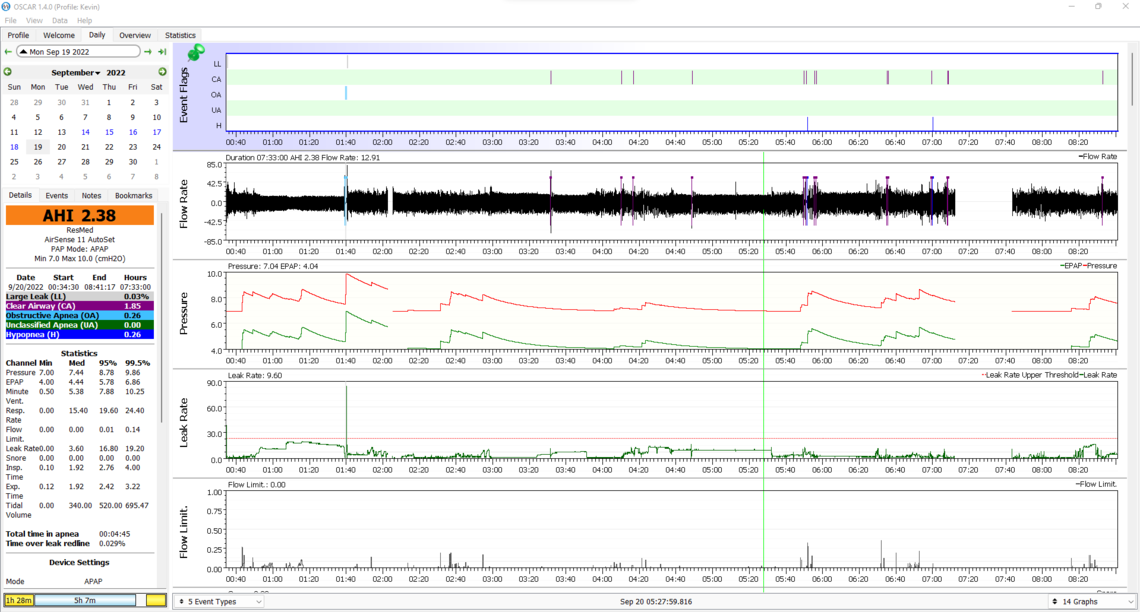Click the Large Leak (LL) row

(x=79, y=297)
